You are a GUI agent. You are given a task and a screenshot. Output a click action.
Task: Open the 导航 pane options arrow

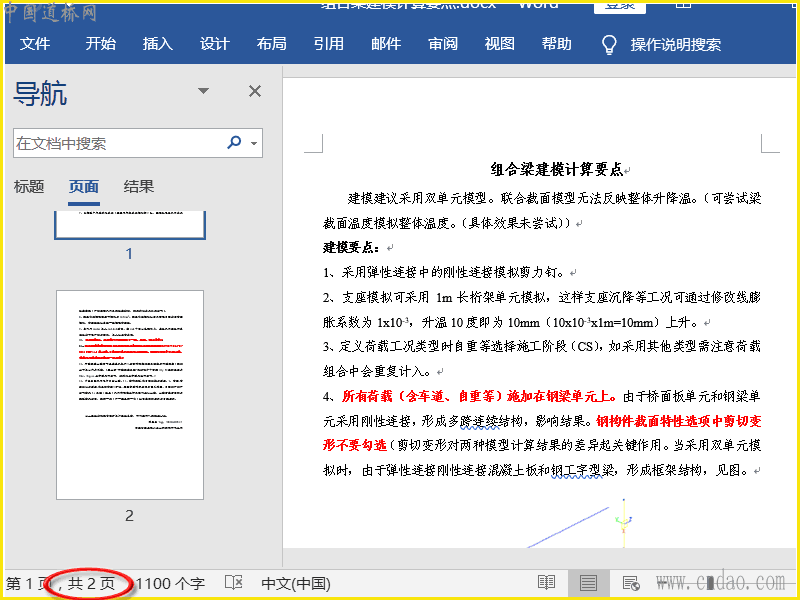204,91
